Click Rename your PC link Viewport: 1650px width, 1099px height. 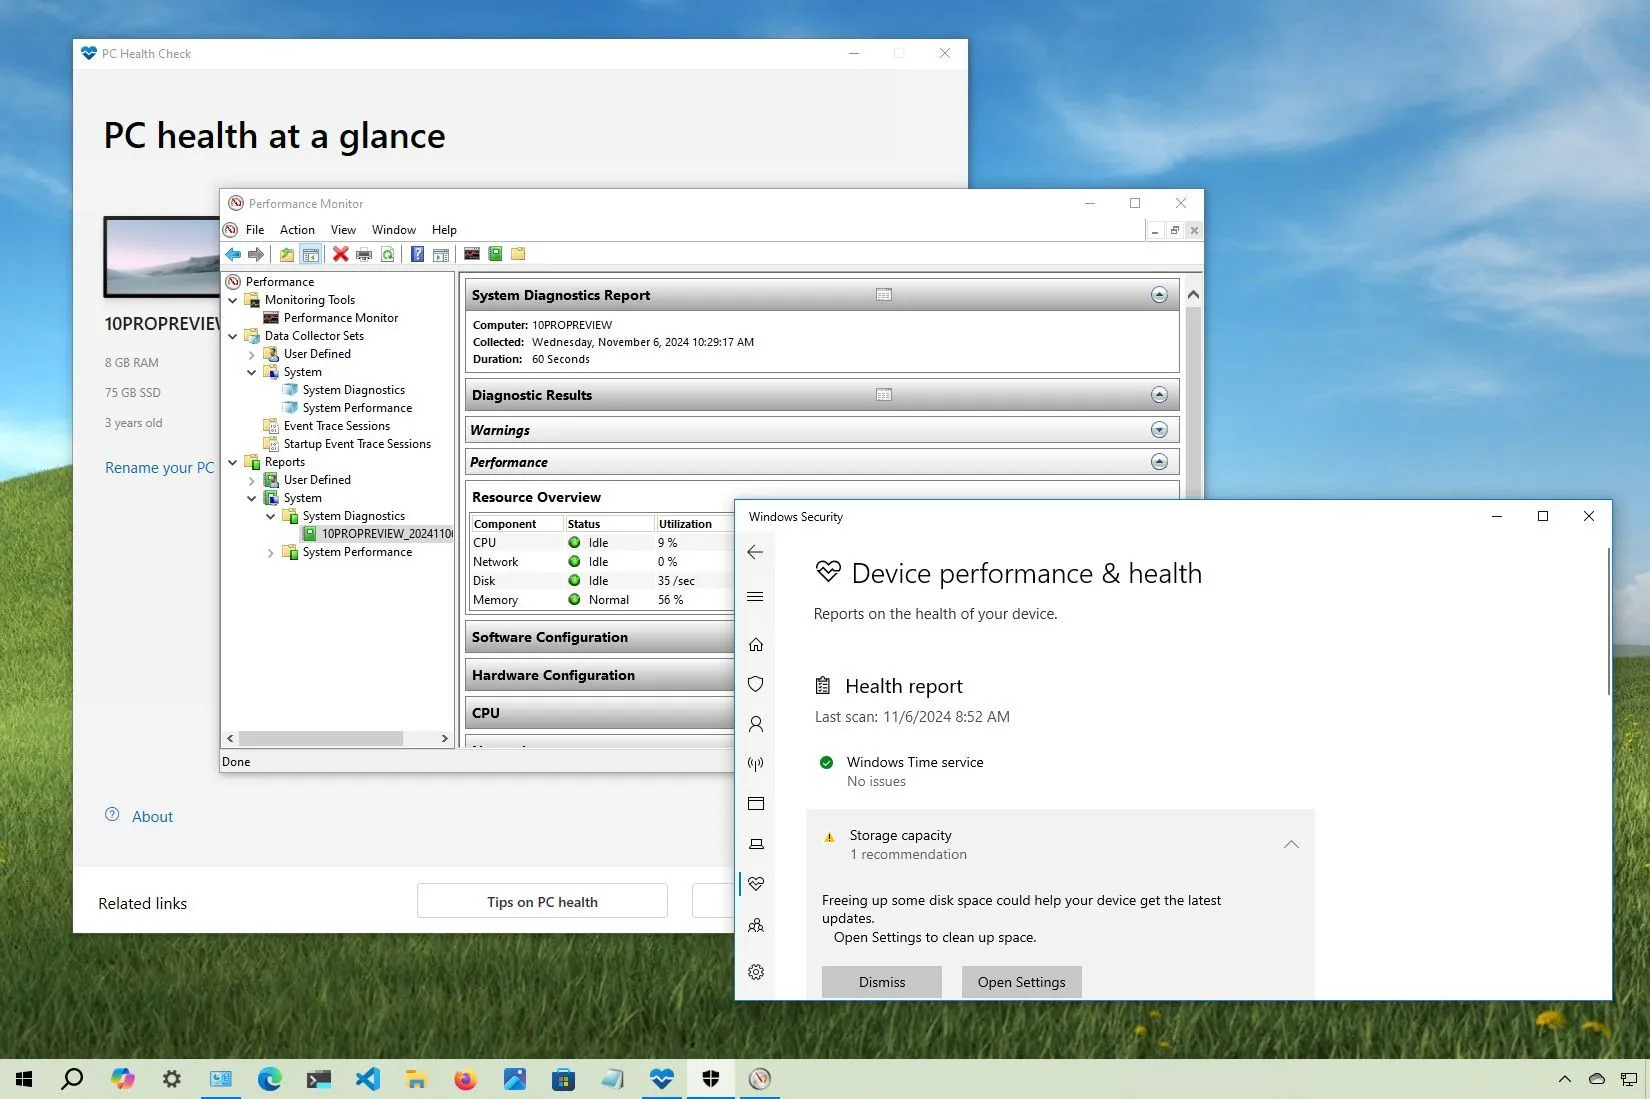click(159, 467)
